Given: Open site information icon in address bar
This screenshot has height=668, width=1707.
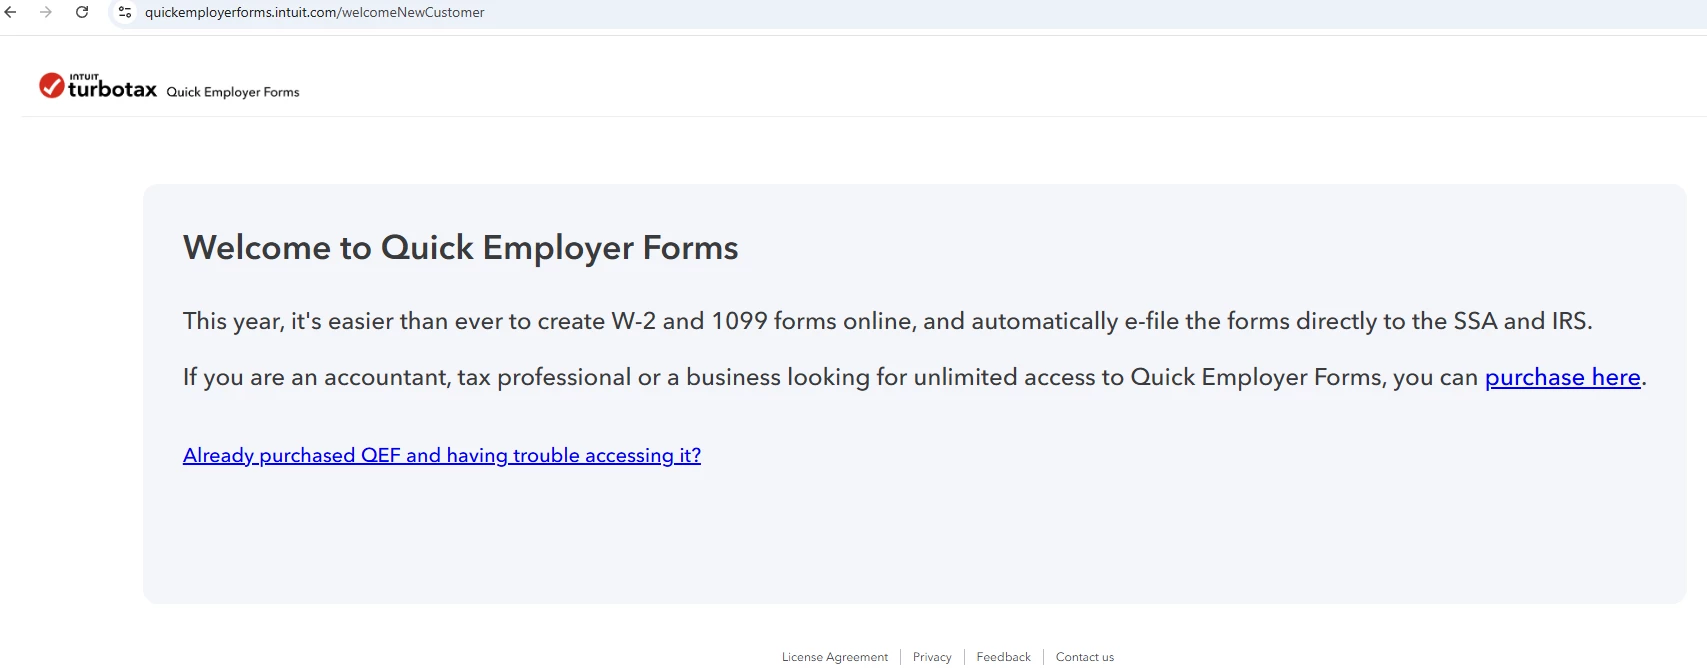Looking at the screenshot, I should [125, 12].
